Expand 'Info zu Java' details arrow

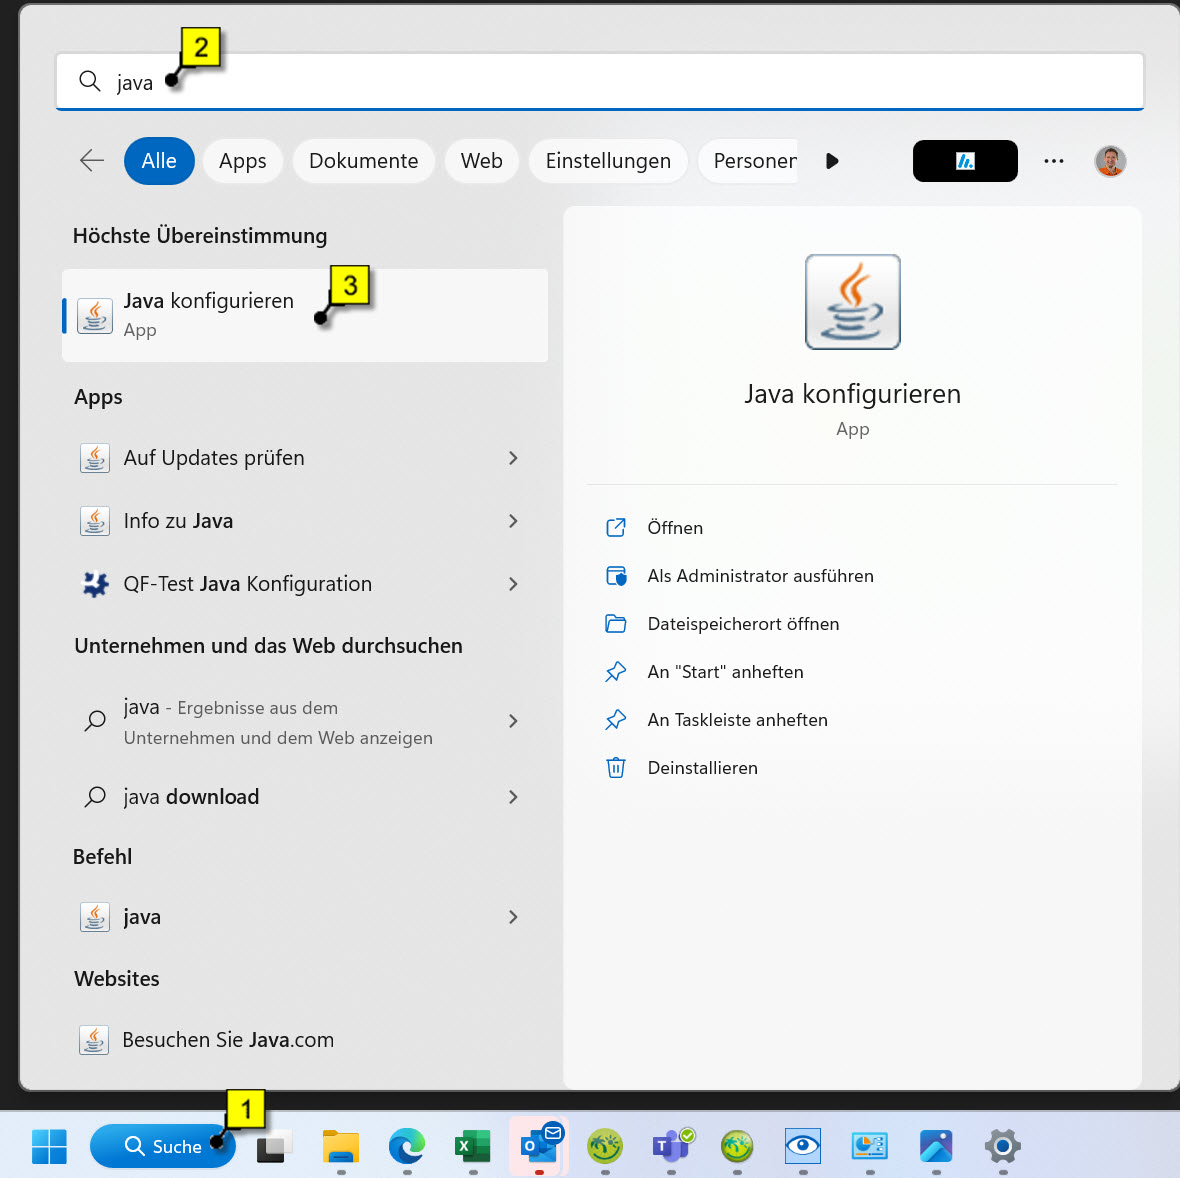[x=513, y=521]
